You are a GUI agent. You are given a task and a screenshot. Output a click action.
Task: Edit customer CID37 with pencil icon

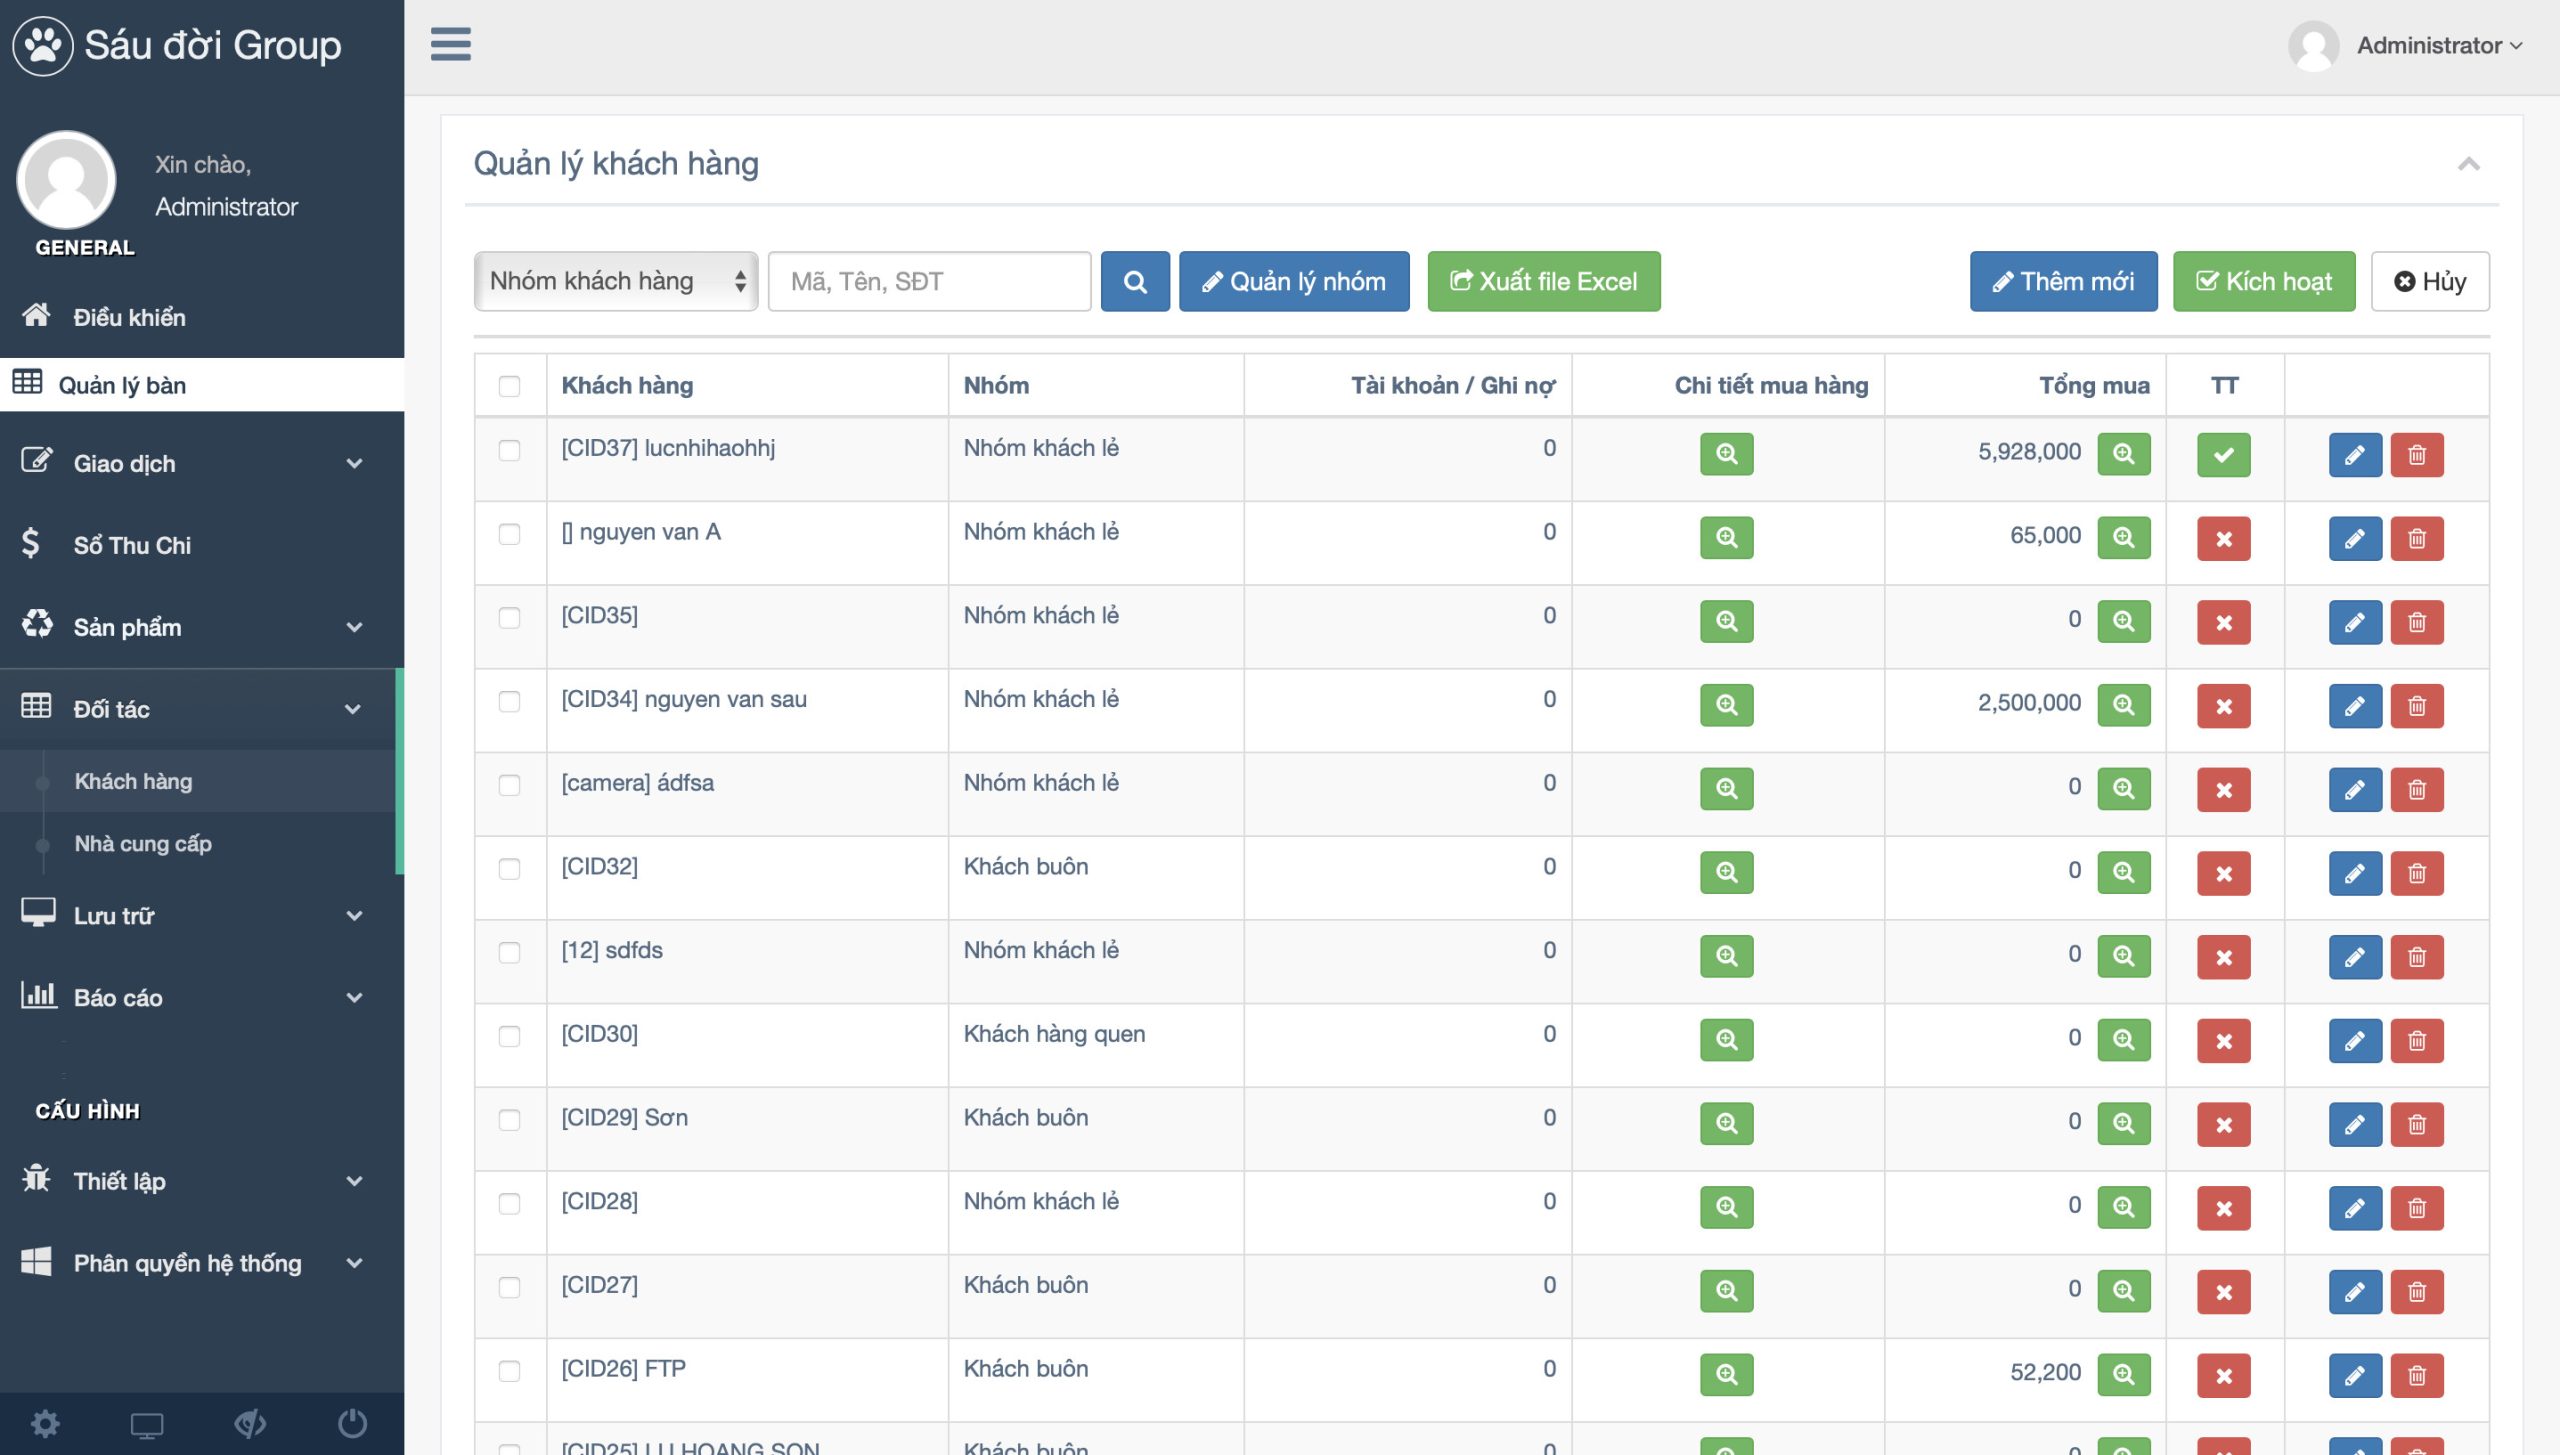2354,455
